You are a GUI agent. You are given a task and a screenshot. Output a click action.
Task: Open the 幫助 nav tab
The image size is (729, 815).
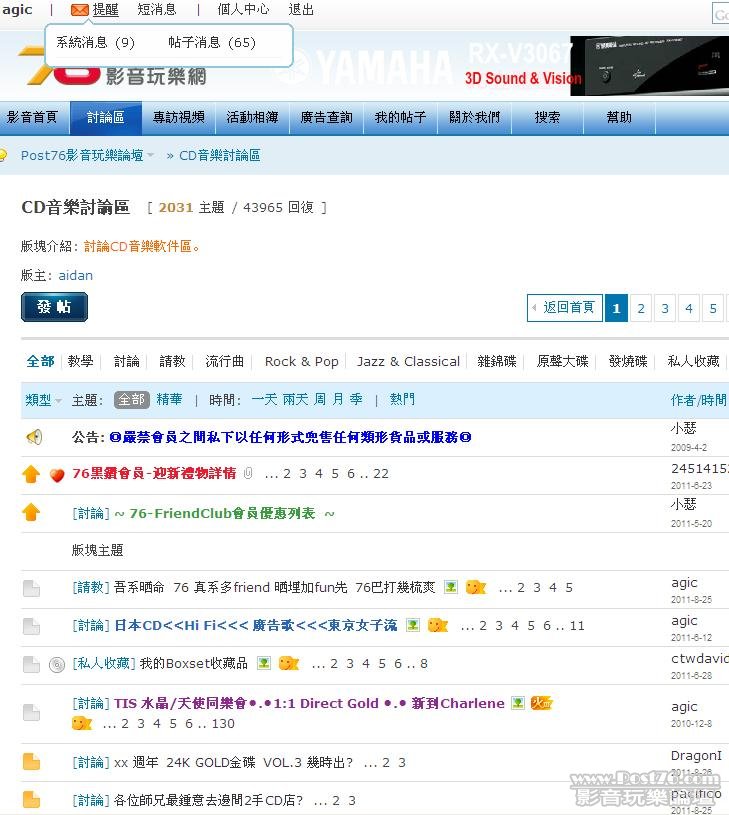point(619,117)
